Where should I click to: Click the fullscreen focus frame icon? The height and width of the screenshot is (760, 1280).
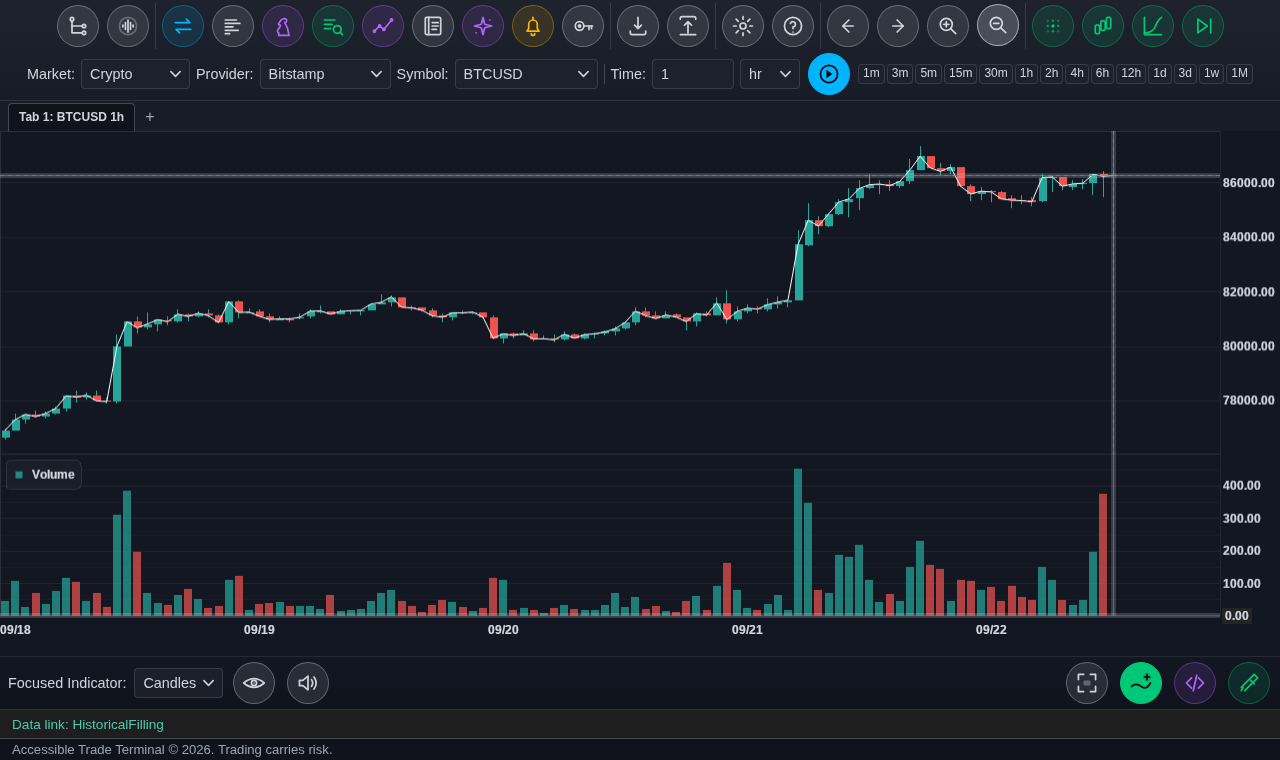(1087, 683)
